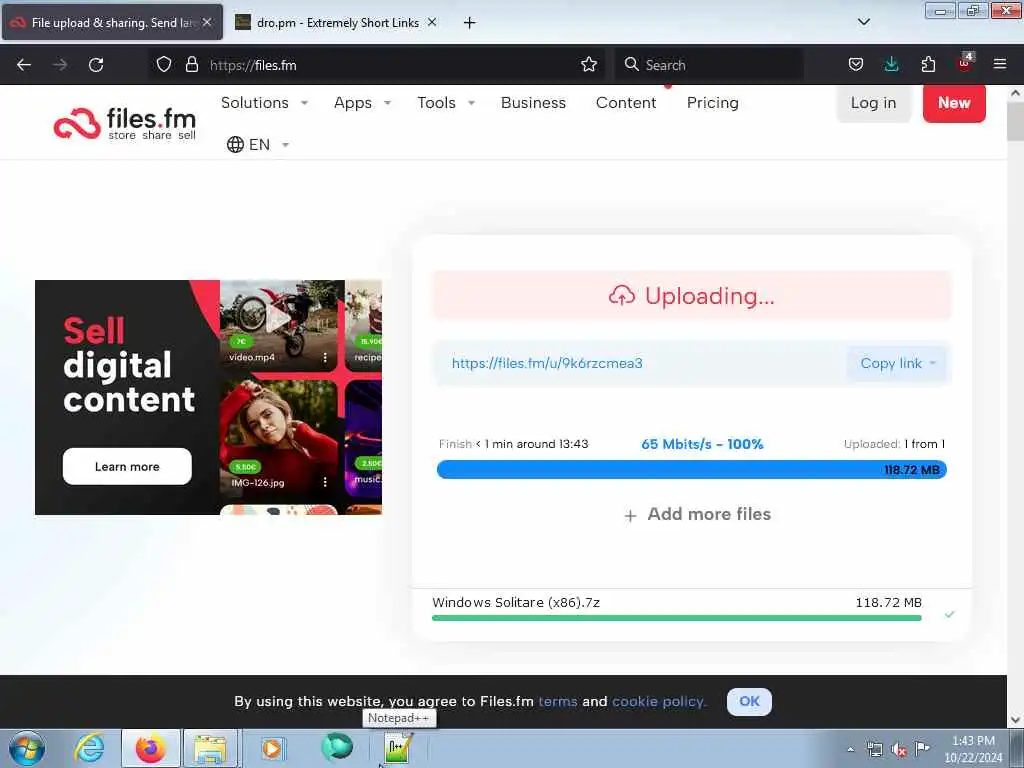This screenshot has height=768, width=1024.
Task: Go back with the browser back arrow
Action: point(24,65)
